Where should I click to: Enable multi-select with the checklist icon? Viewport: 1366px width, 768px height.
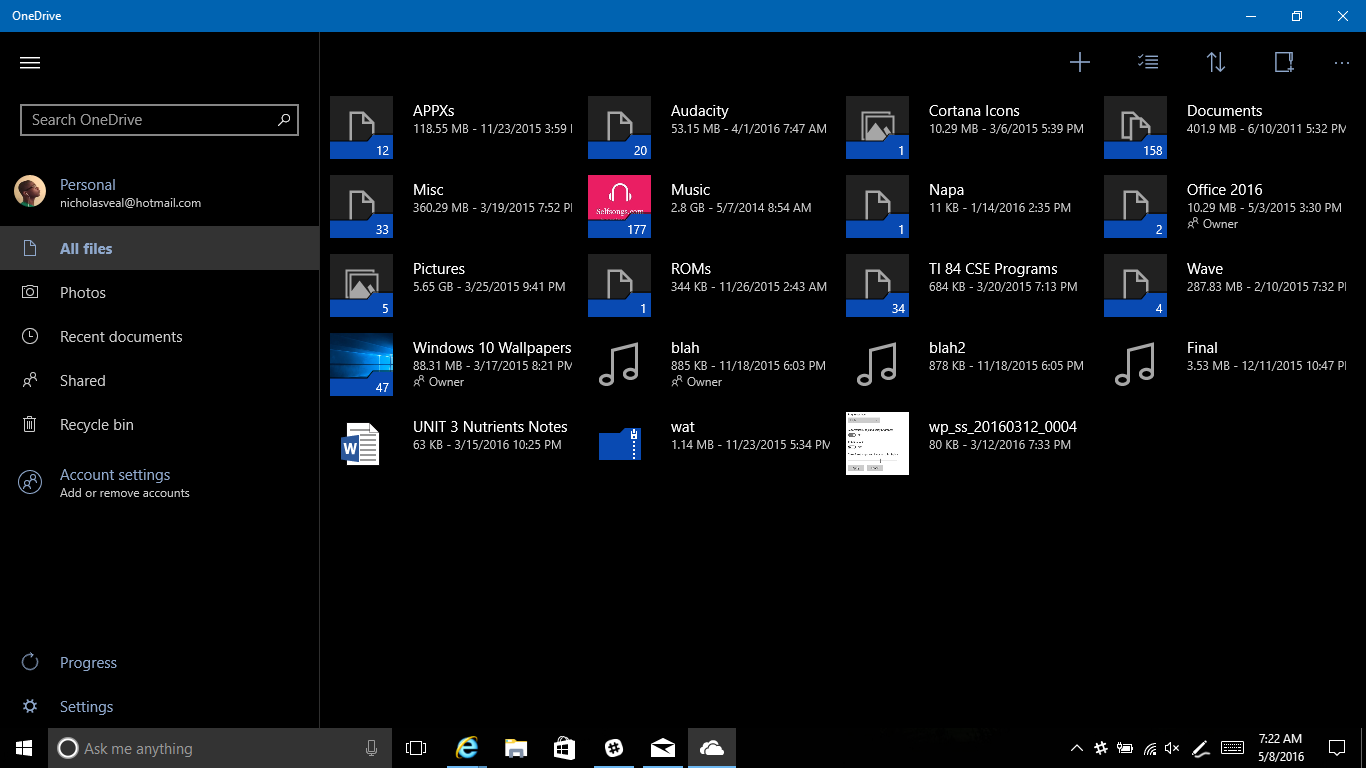point(1148,63)
